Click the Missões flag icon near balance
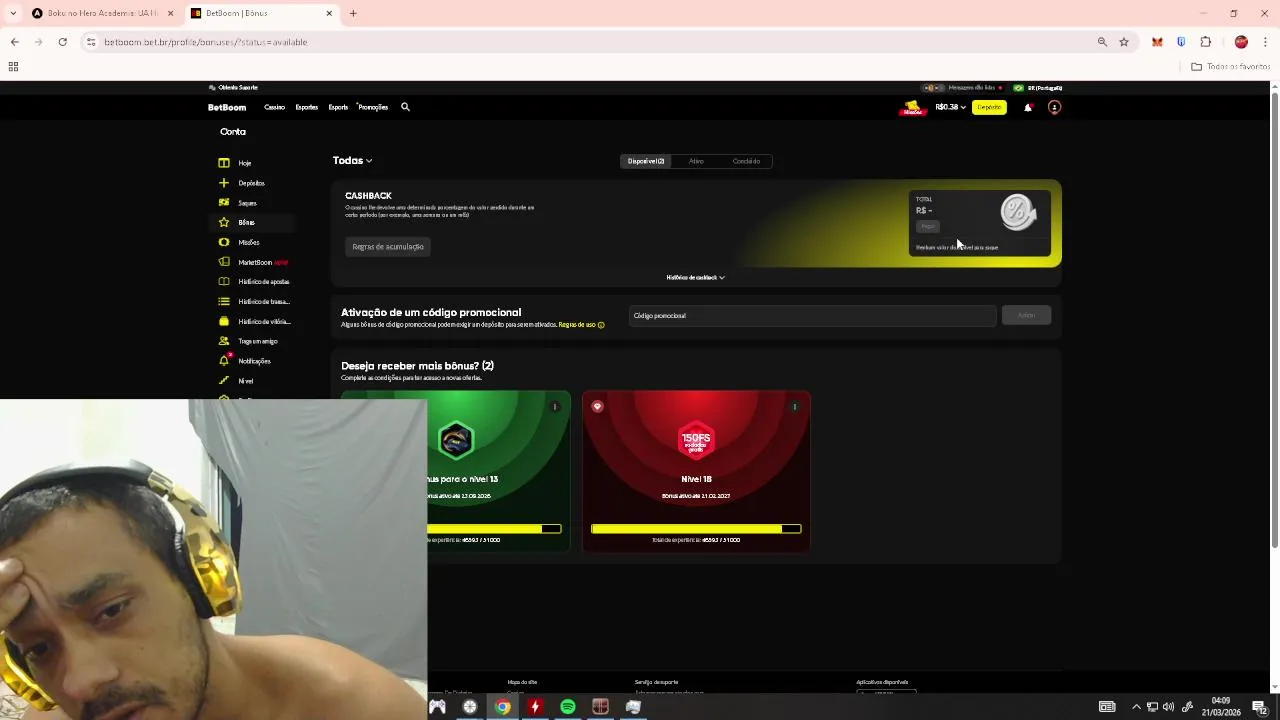The width and height of the screenshot is (1280, 720). (x=912, y=108)
